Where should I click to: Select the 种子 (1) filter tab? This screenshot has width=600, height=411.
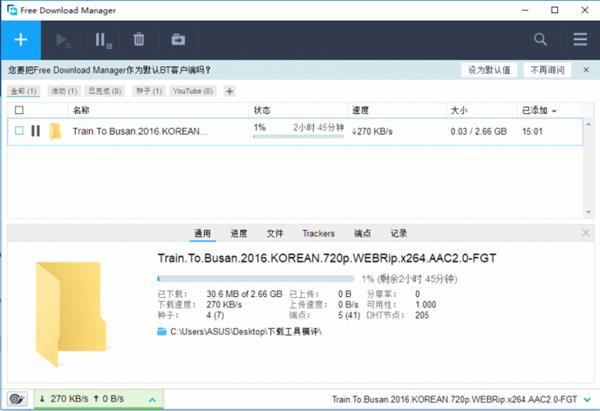(x=149, y=91)
